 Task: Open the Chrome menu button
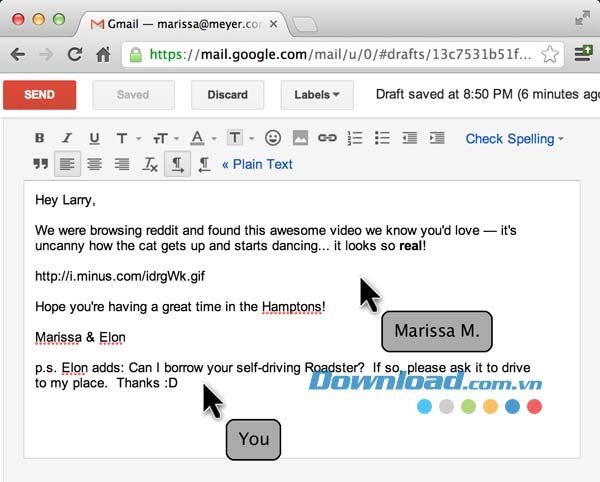(583, 54)
